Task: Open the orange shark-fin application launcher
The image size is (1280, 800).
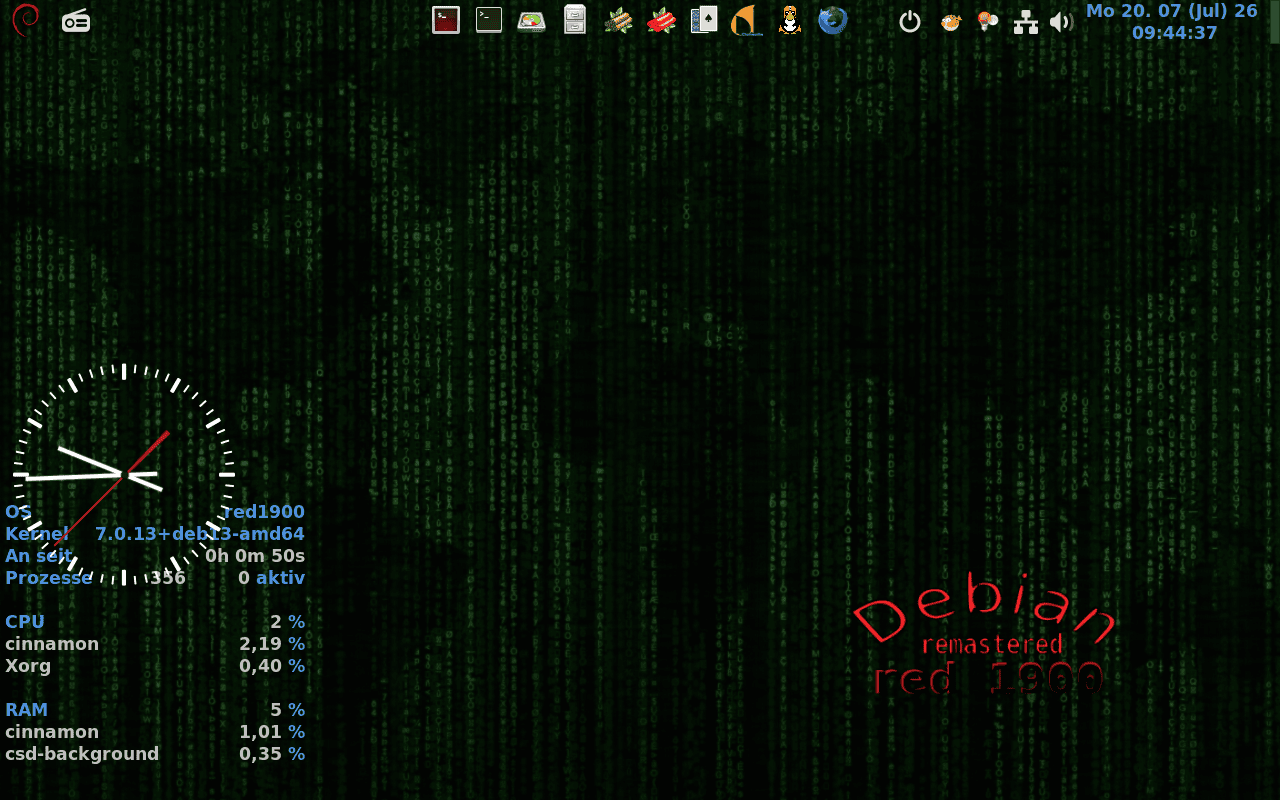Action: click(747, 20)
